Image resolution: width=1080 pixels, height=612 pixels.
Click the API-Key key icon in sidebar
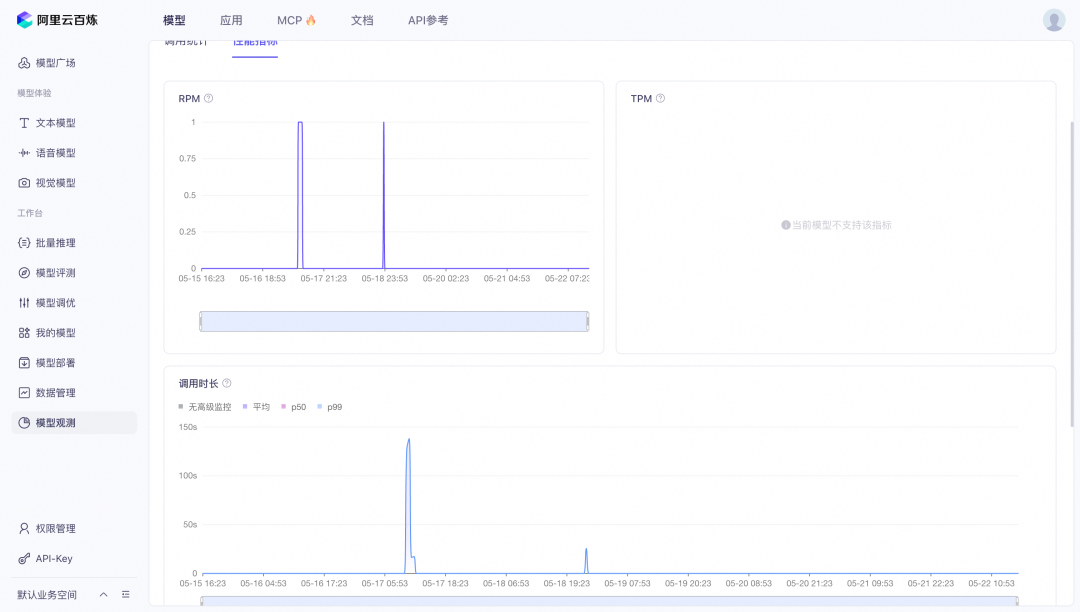pyautogui.click(x=24, y=559)
